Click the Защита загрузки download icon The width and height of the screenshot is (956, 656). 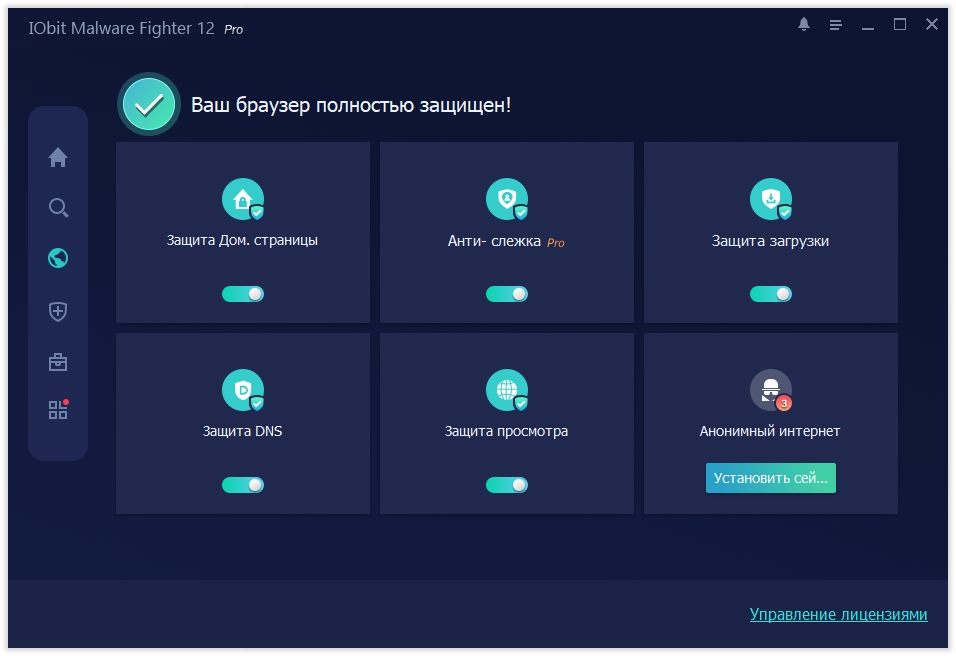pos(771,199)
